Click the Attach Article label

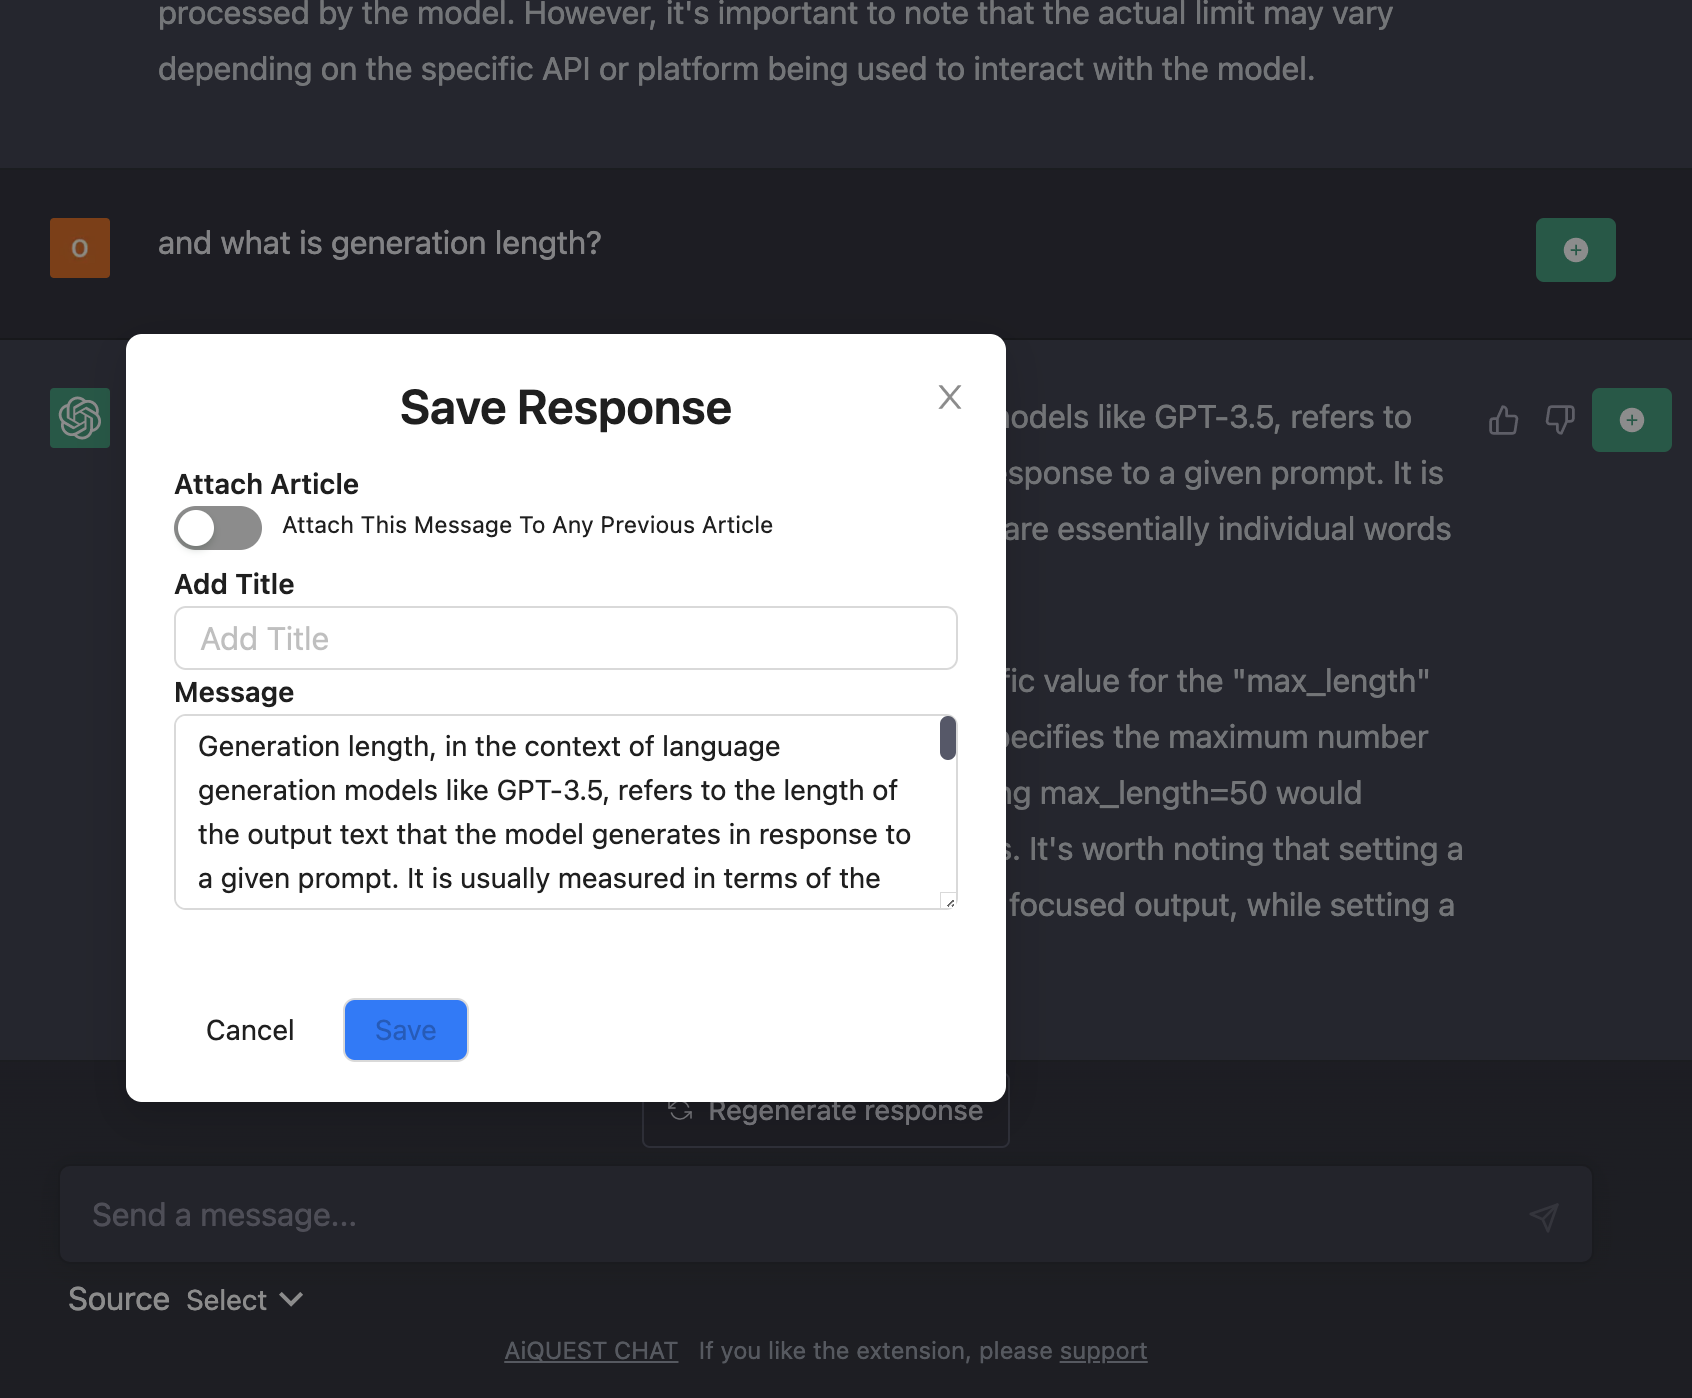(x=266, y=484)
